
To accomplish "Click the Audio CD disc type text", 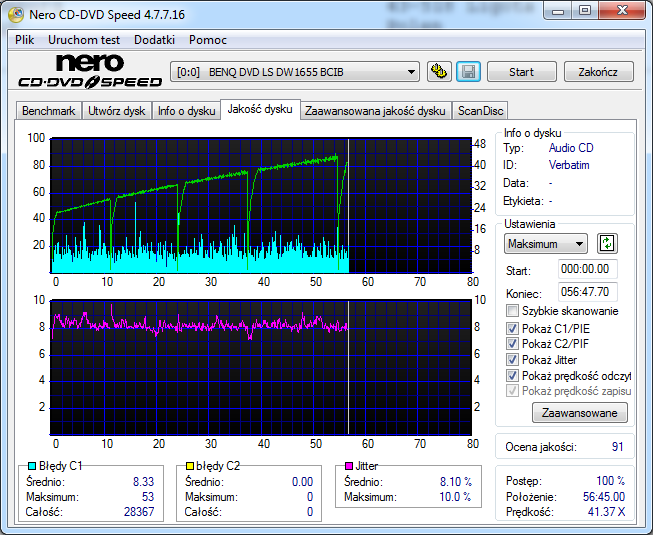I will point(571,148).
